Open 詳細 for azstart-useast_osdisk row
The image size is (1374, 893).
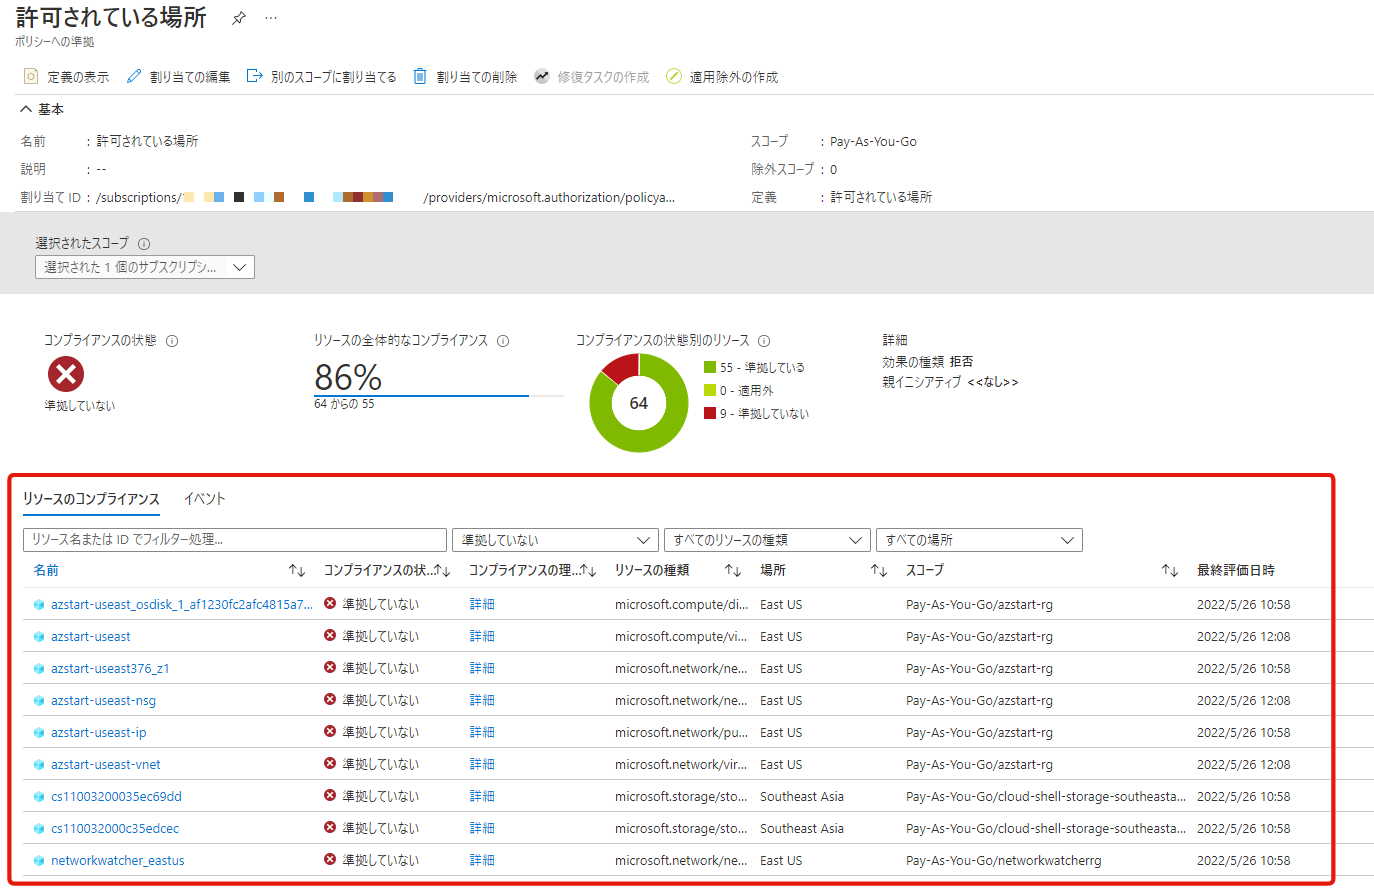pos(482,605)
